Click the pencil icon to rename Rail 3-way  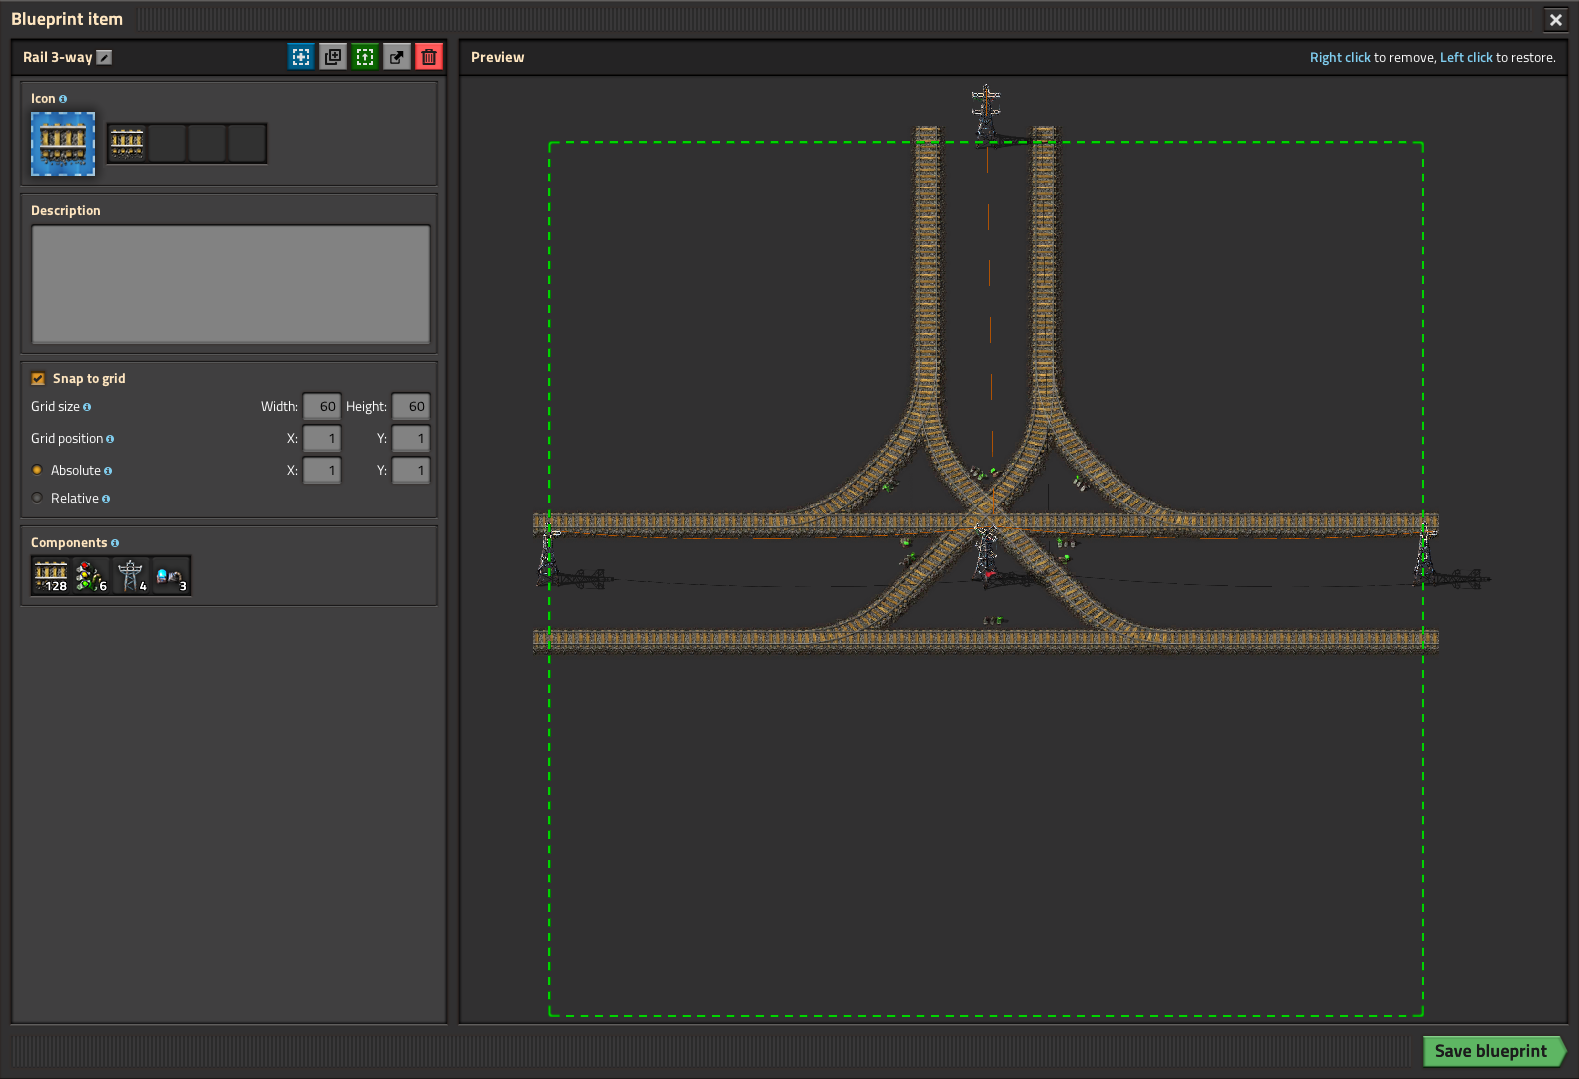tap(104, 58)
